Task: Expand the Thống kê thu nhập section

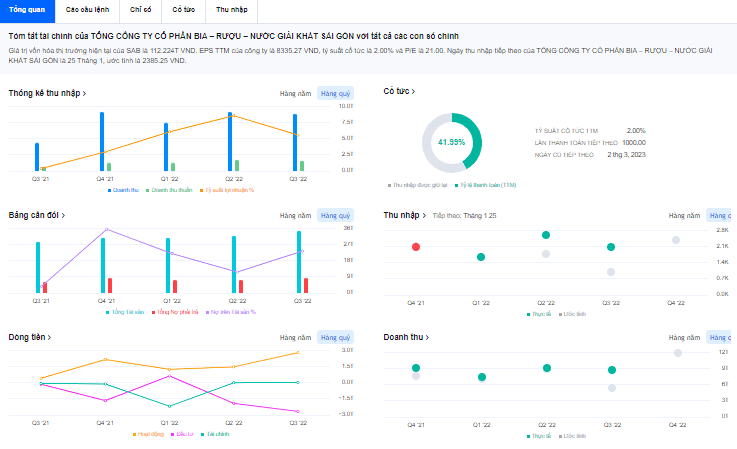Action: [47, 93]
